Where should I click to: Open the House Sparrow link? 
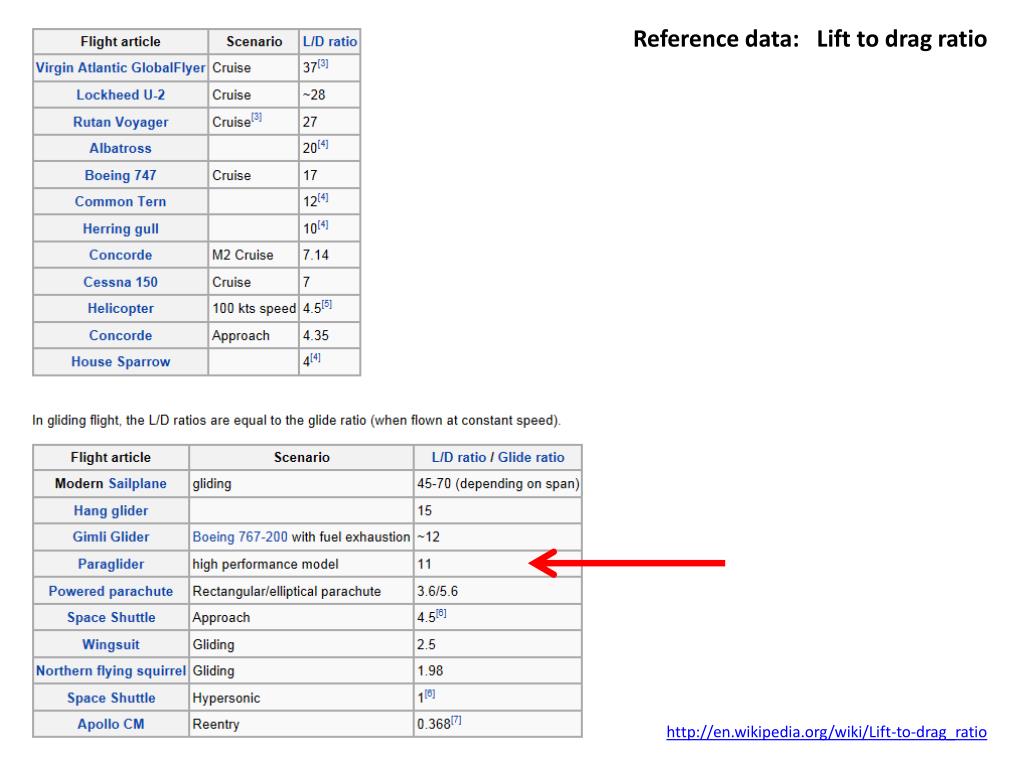click(x=120, y=362)
